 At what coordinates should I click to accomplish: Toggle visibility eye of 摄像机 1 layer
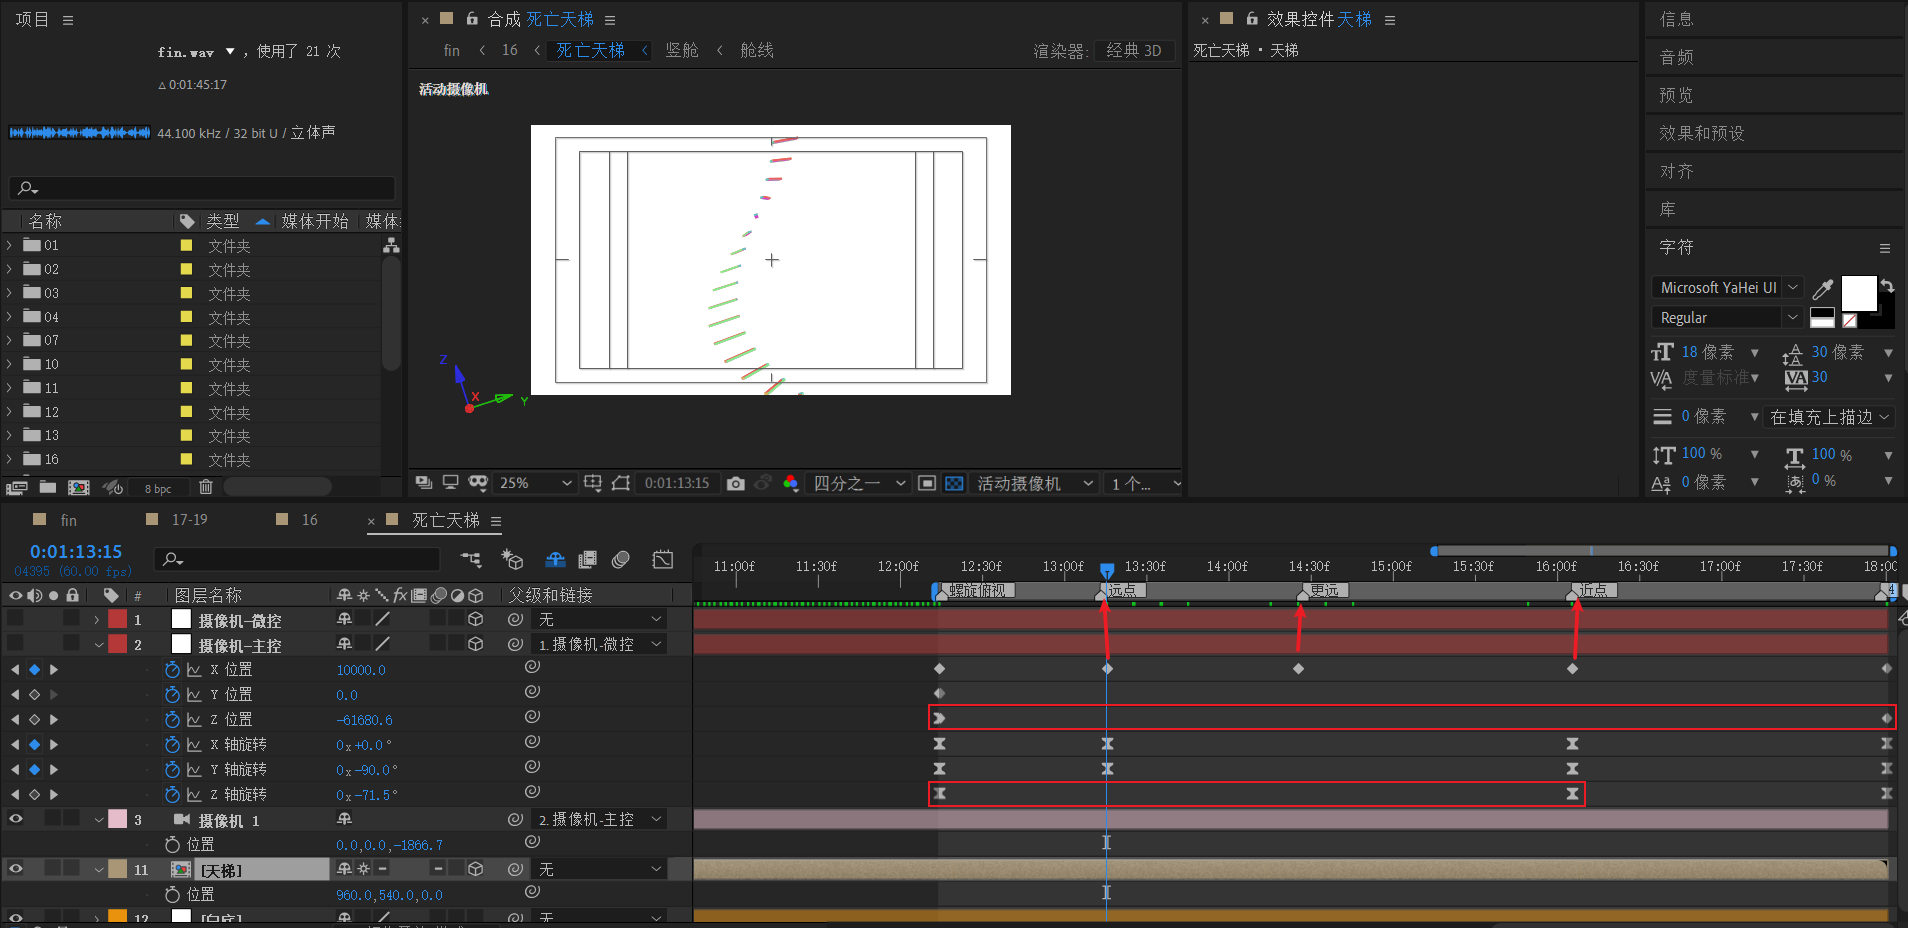(16, 819)
